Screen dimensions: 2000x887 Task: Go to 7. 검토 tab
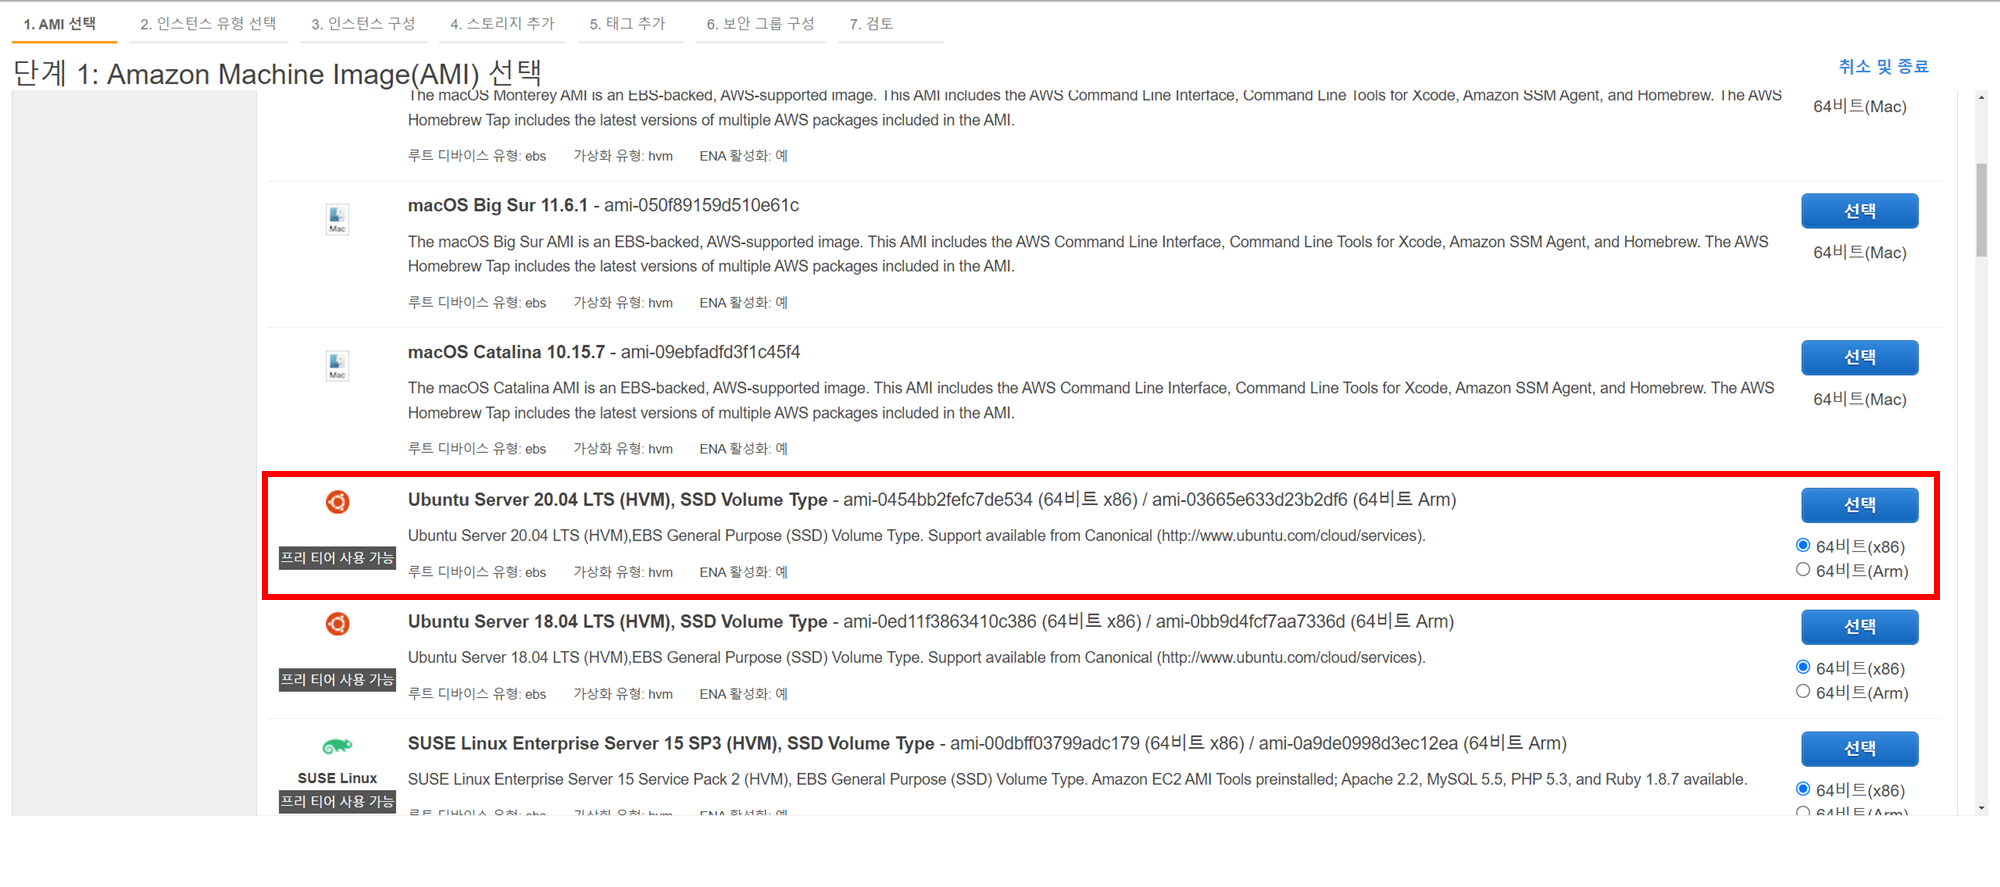(872, 24)
